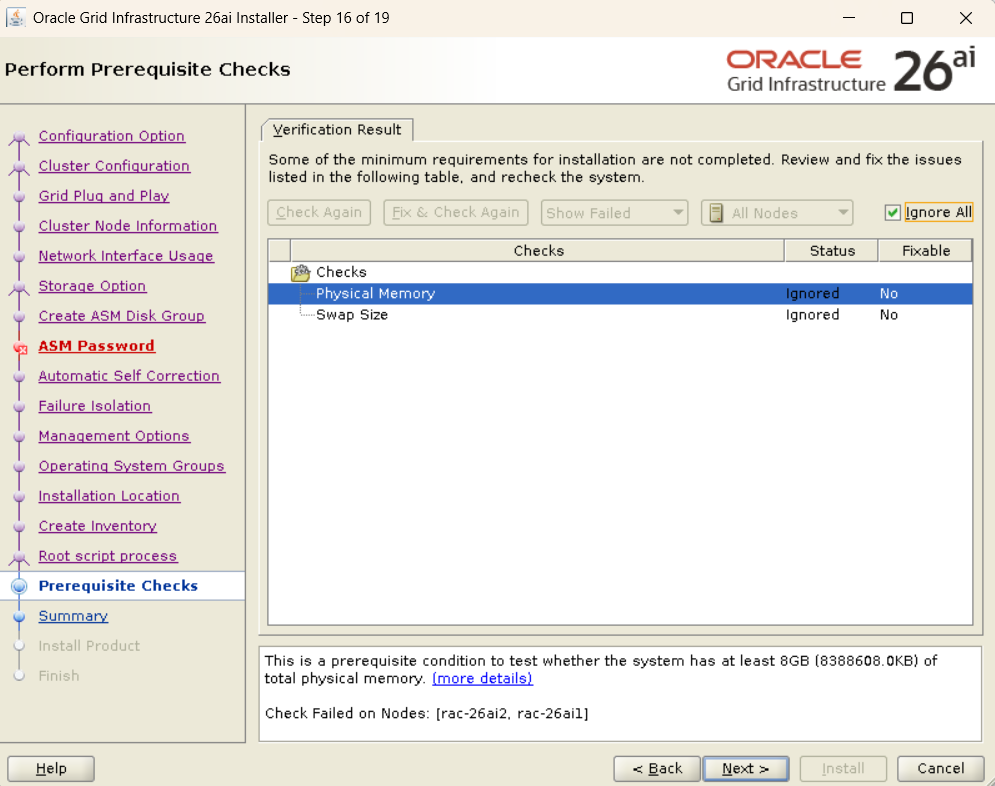995x786 pixels.
Task: Open the more details link
Action: [x=482, y=679]
